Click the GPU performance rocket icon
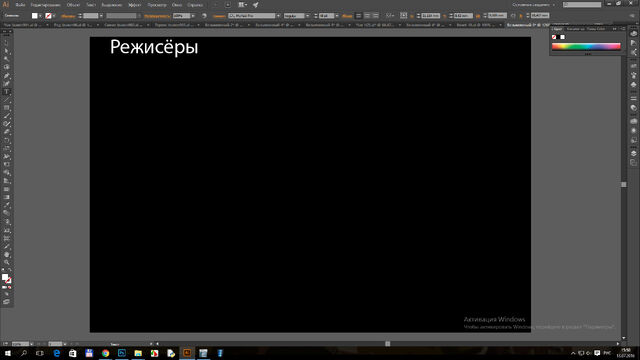The width and height of the screenshot is (640, 360). coord(256,5)
